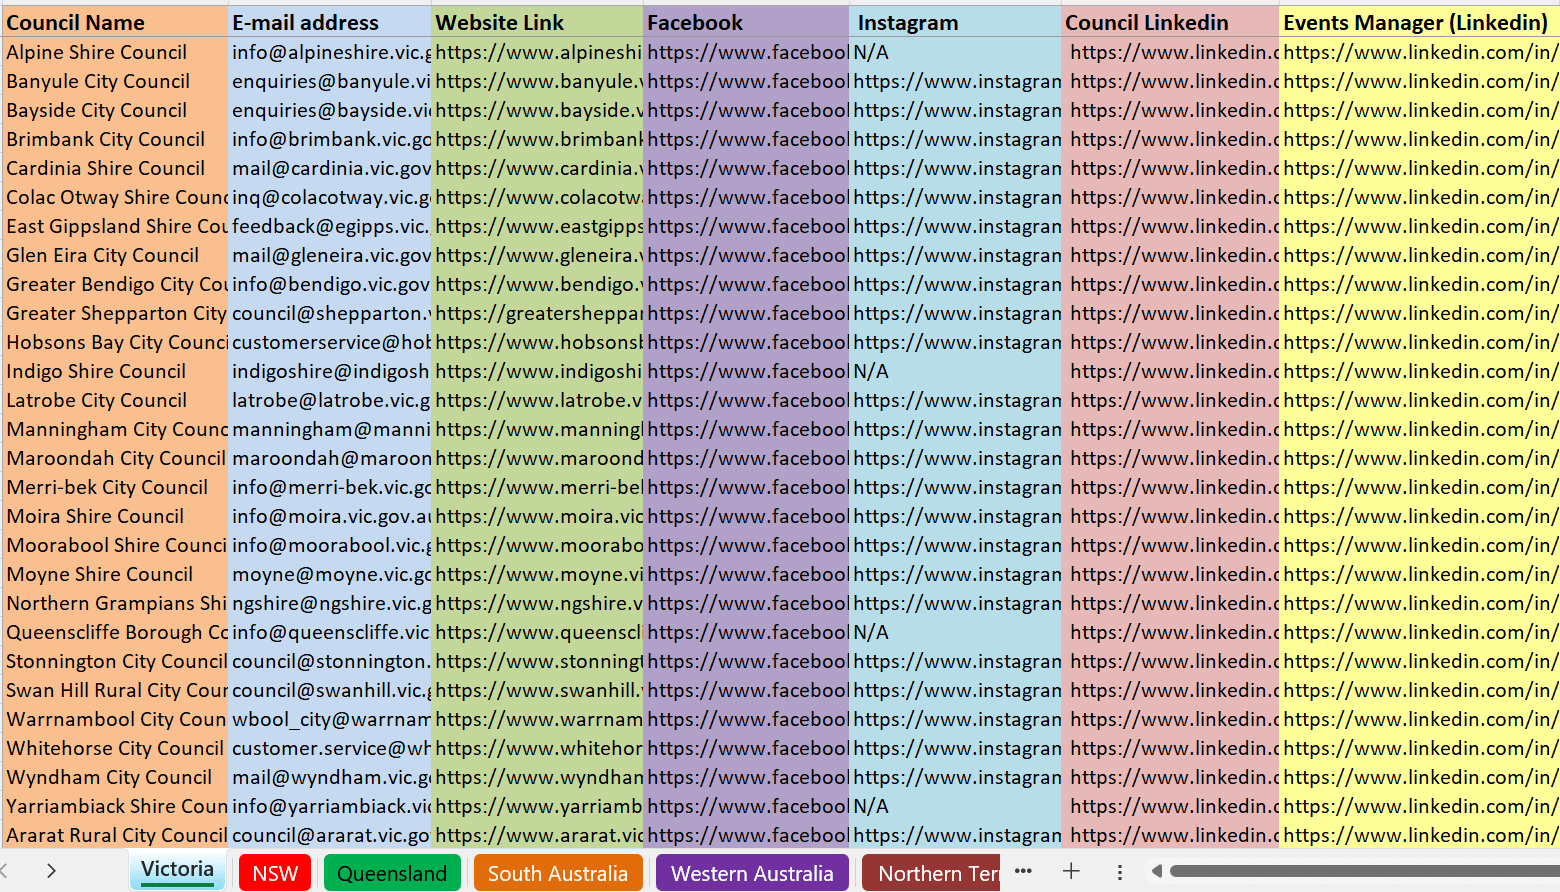Select the mail@cardinia.vic.gov email cell
The image size is (1560, 892).
(x=330, y=168)
